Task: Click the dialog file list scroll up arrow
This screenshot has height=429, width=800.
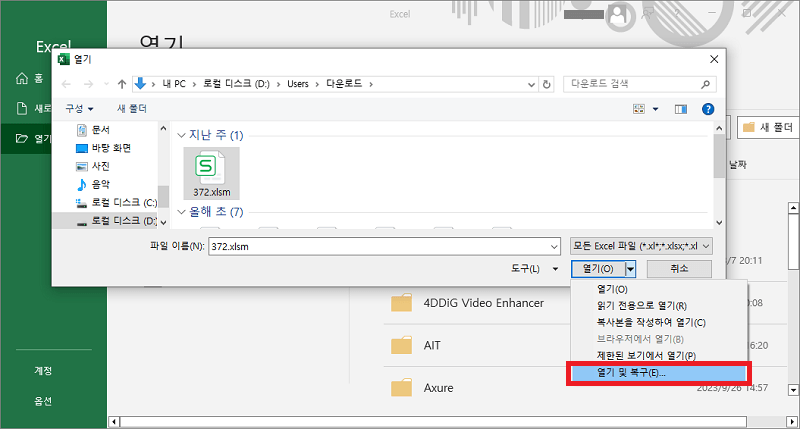Action: (719, 128)
